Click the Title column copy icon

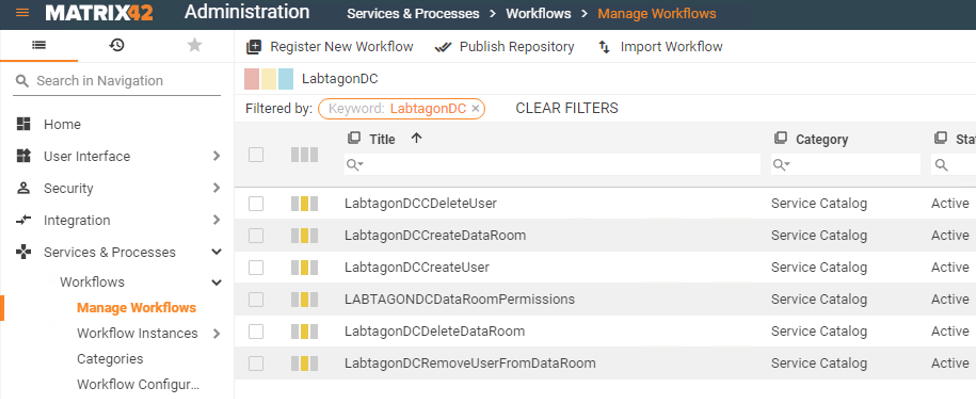(x=354, y=138)
